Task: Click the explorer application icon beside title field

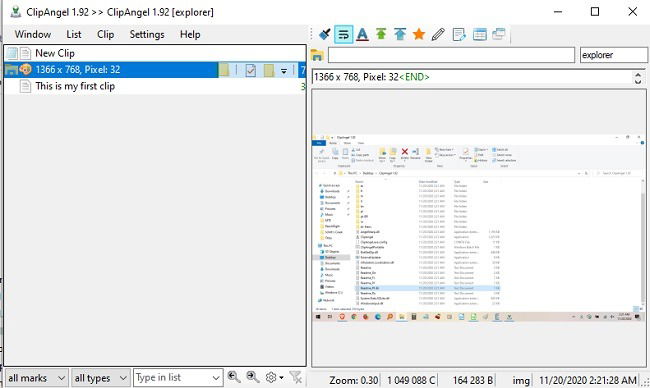Action: (317, 55)
